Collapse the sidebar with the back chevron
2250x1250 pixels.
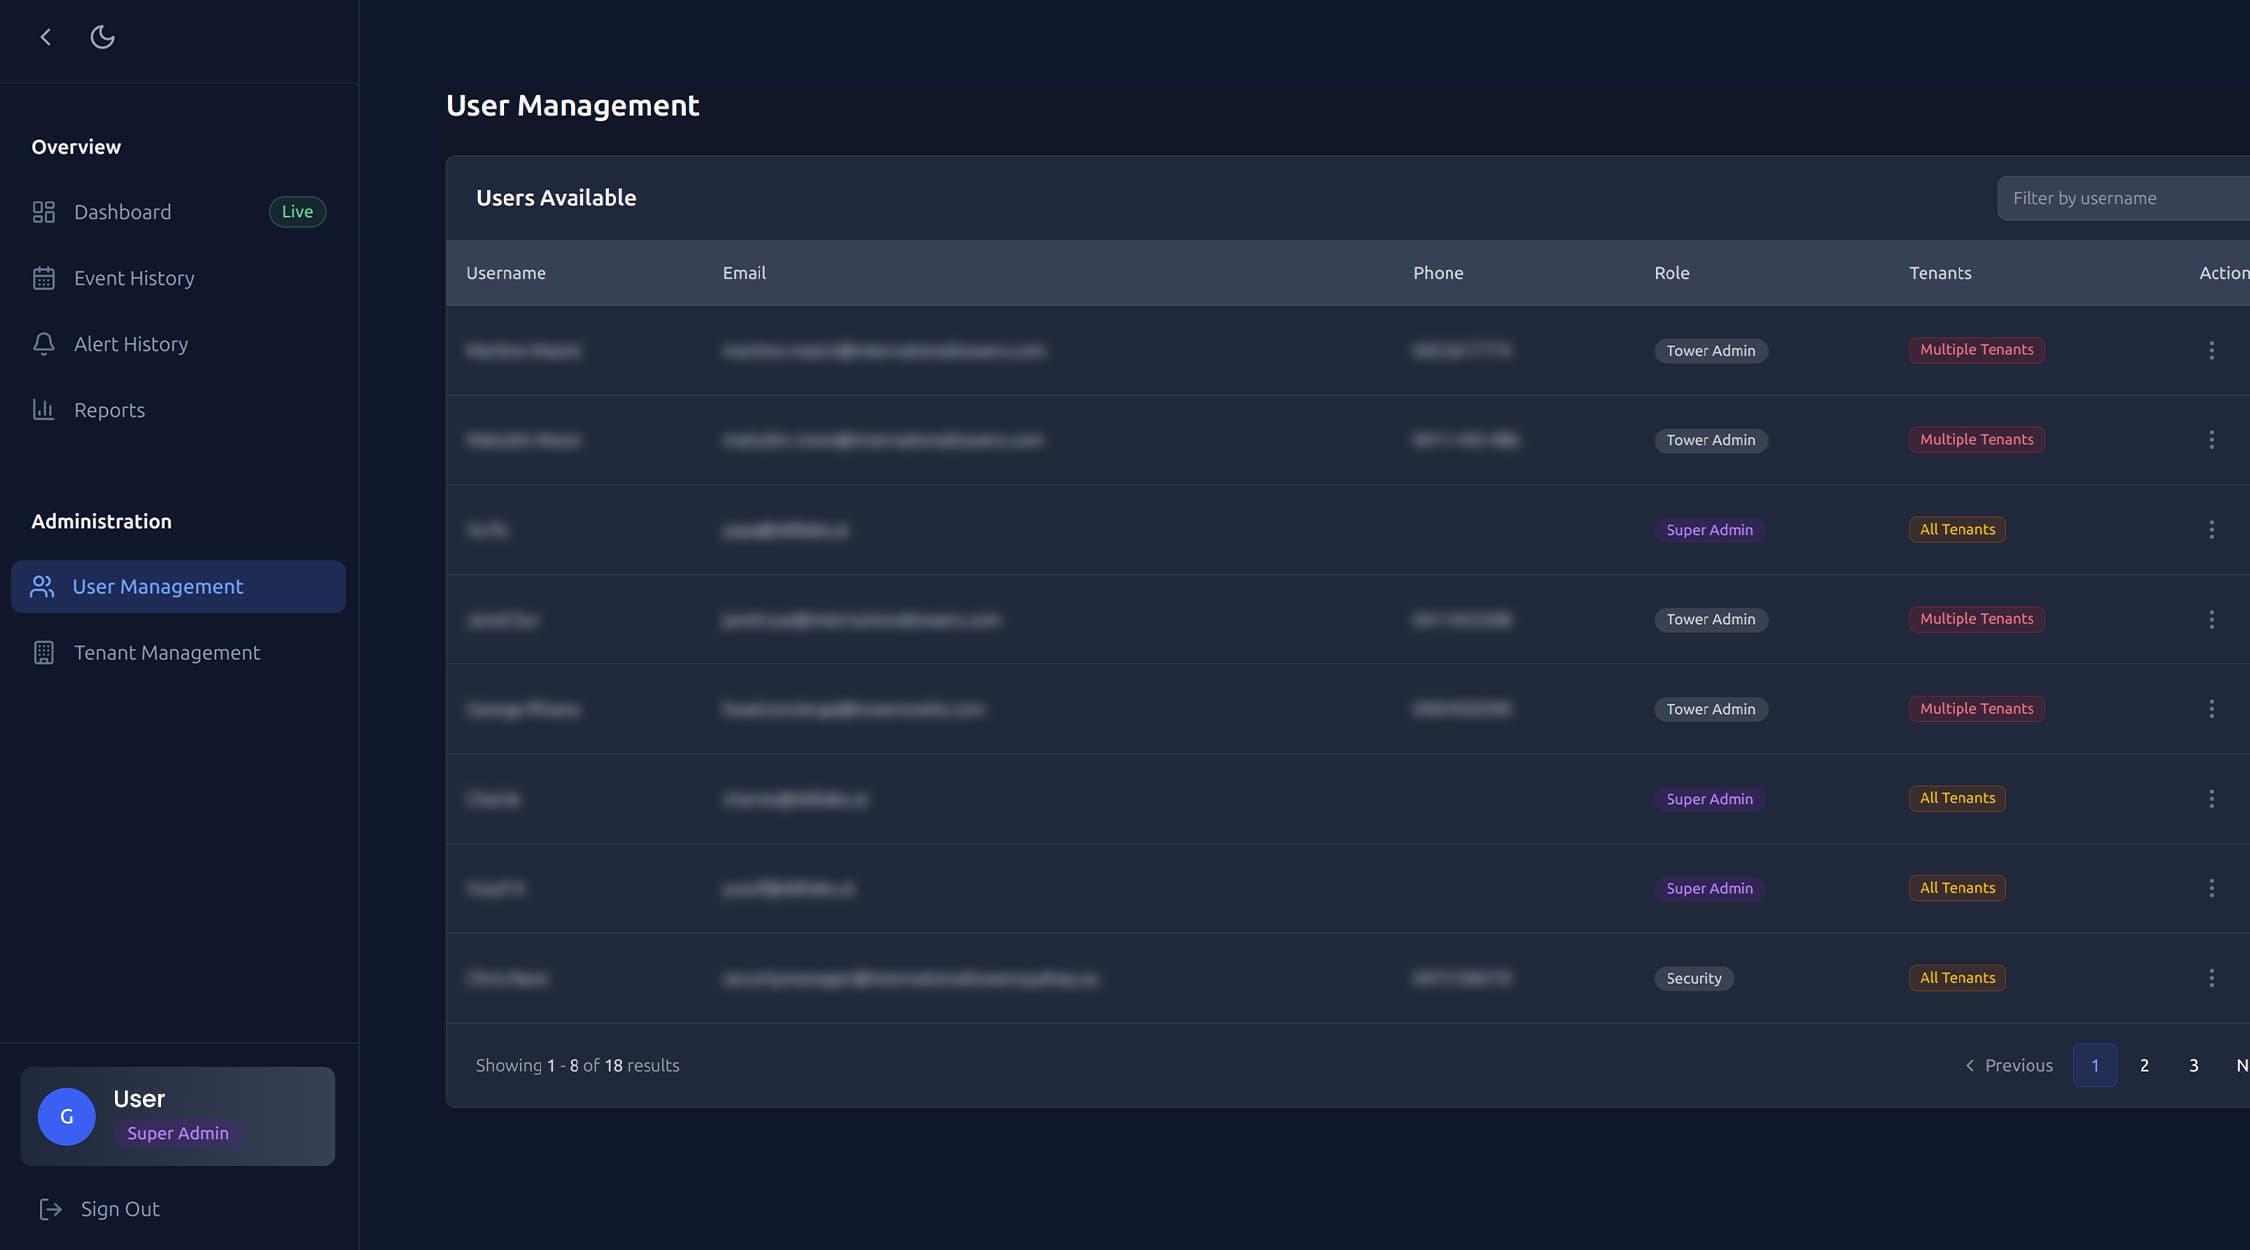(44, 36)
